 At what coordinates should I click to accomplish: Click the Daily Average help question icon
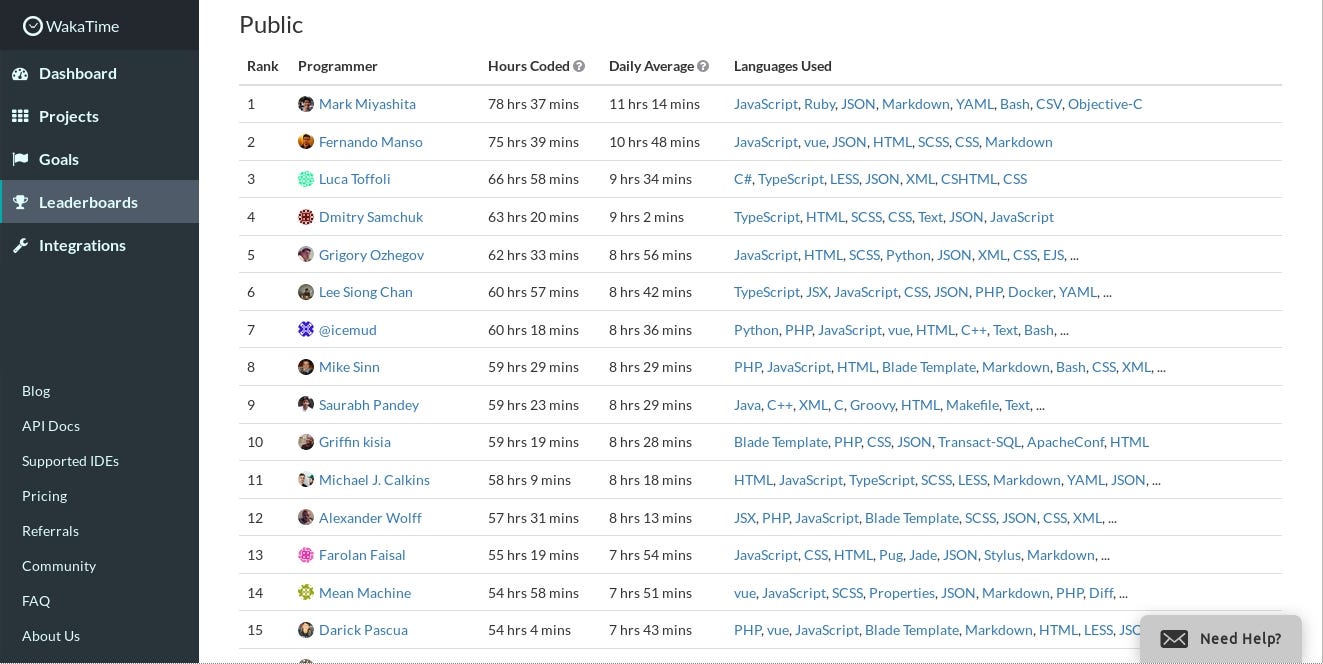point(703,66)
